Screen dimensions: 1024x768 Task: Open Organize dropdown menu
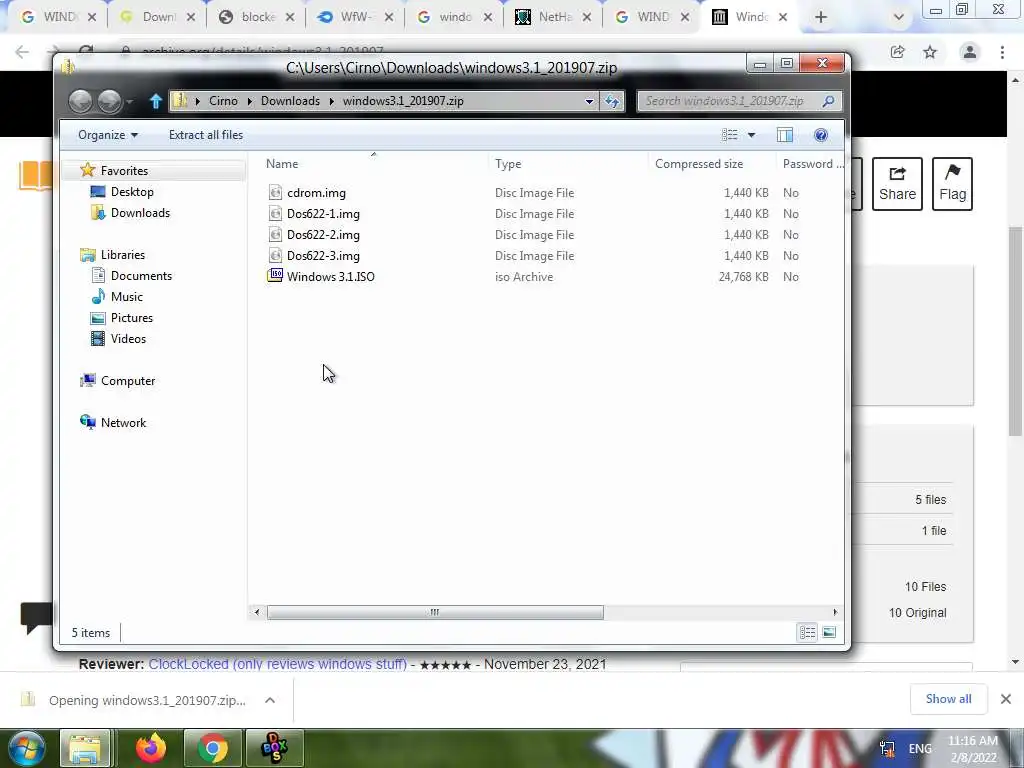coord(108,135)
